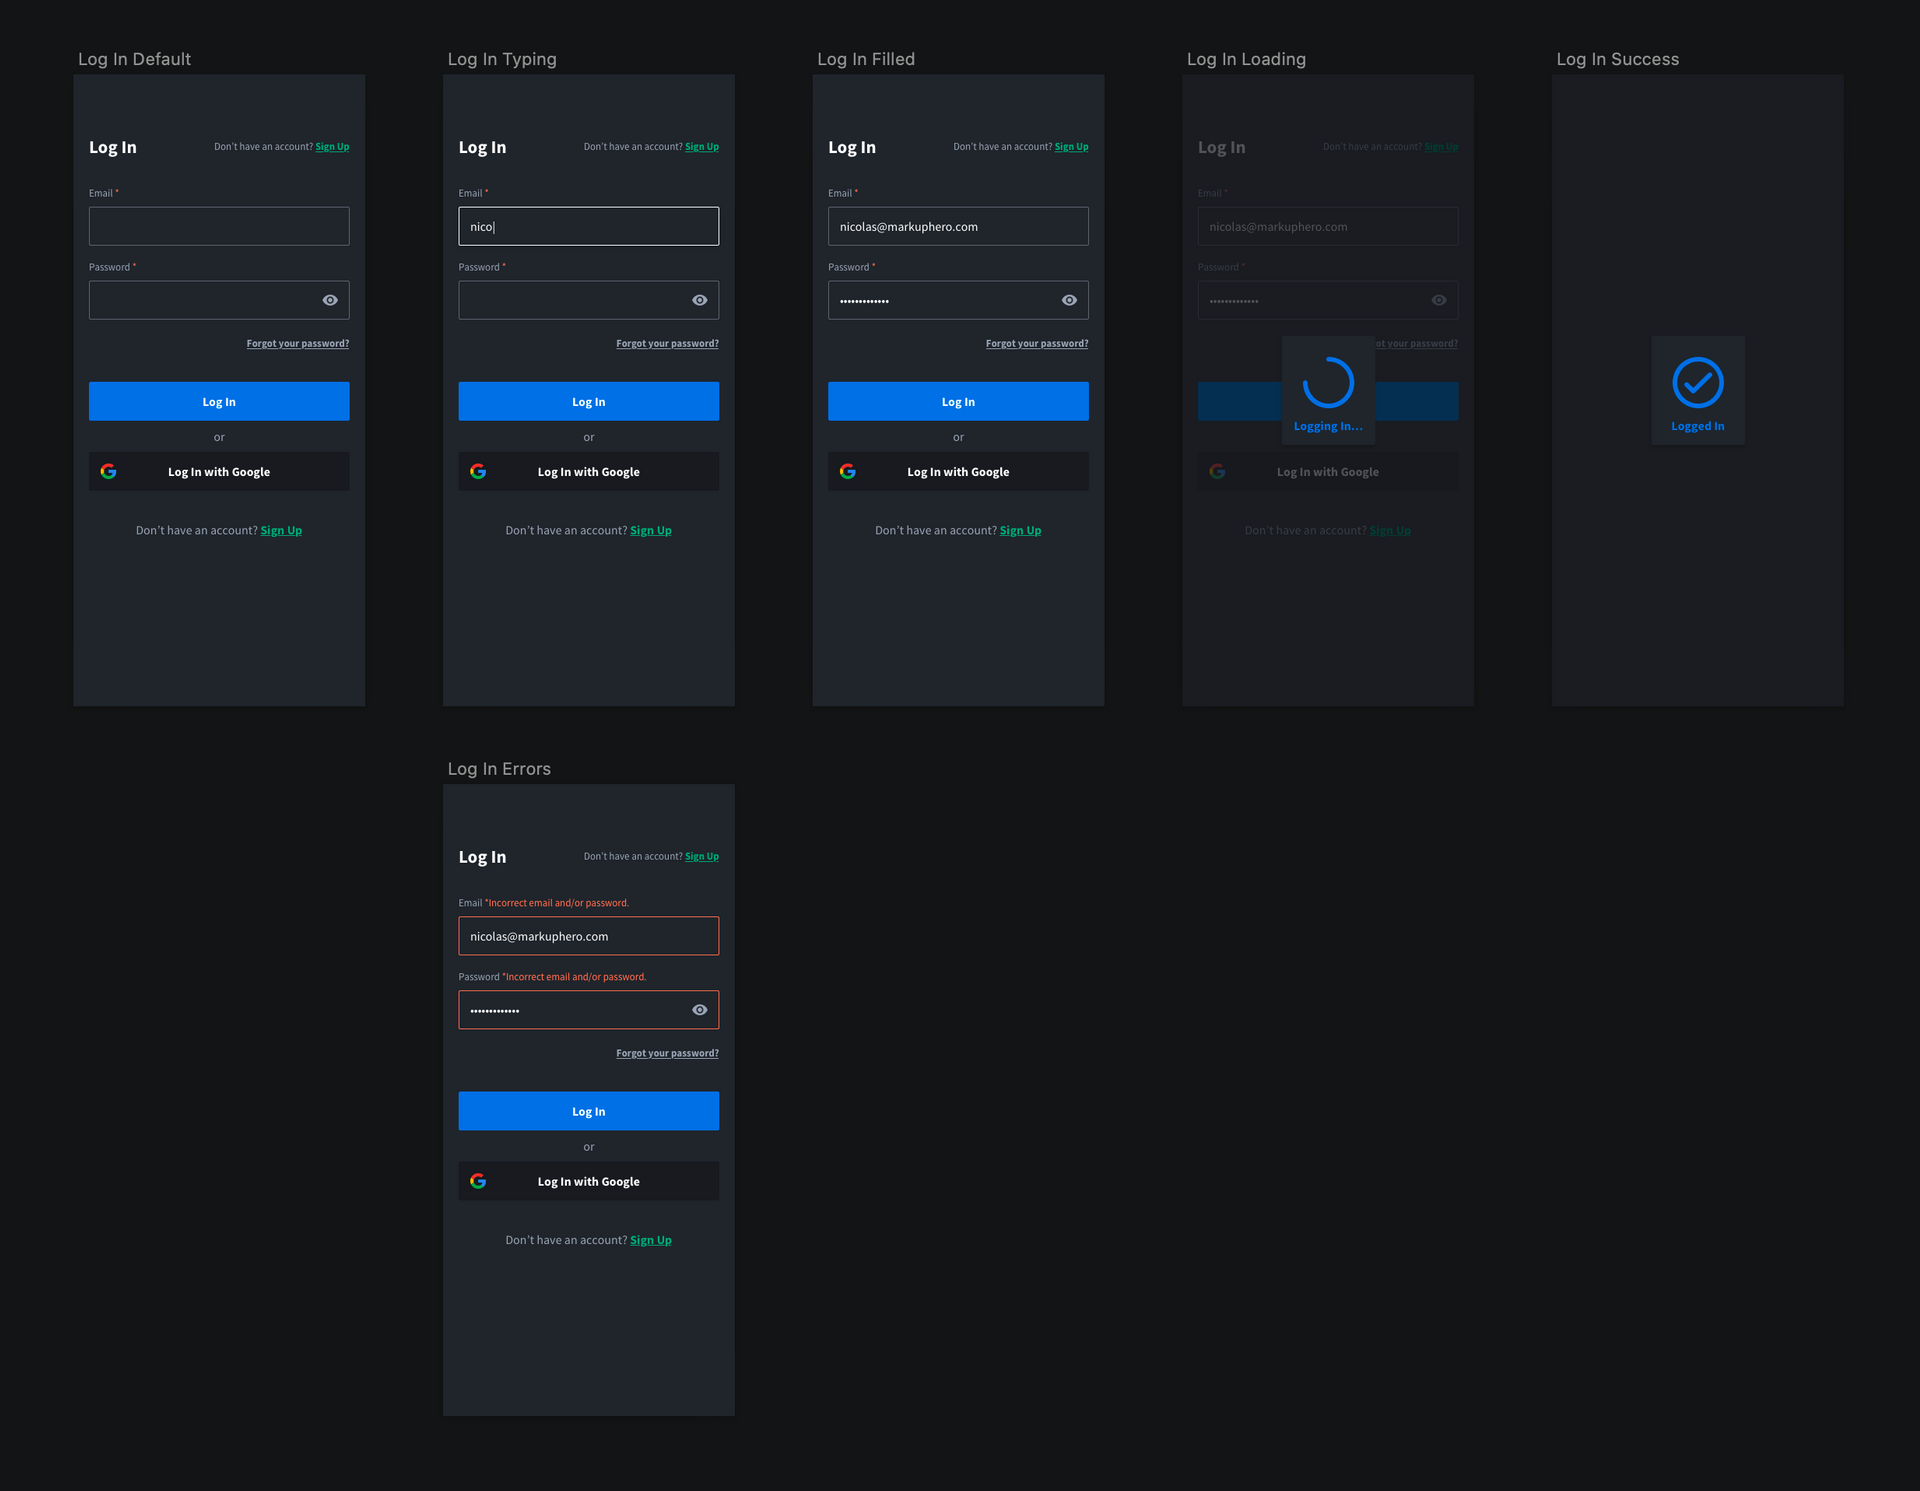The width and height of the screenshot is (1920, 1491).
Task: Click the Google icon in Log In Loading
Action: click(1217, 472)
